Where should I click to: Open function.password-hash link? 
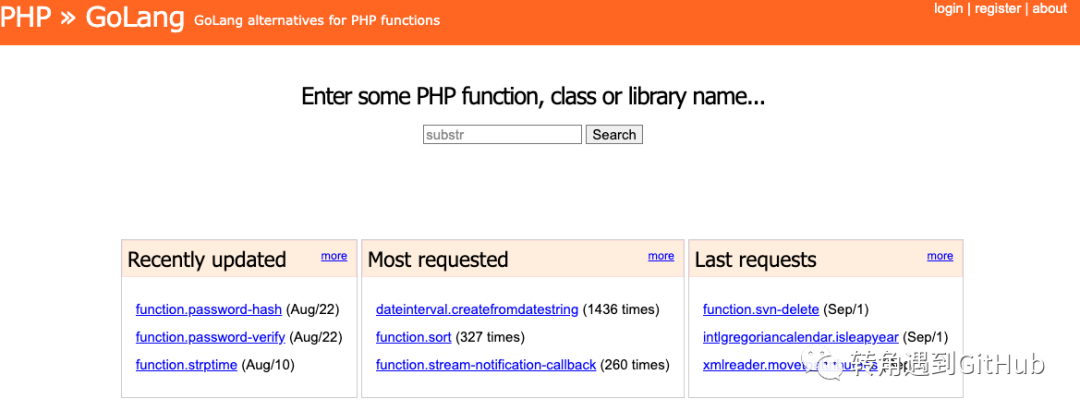point(209,310)
